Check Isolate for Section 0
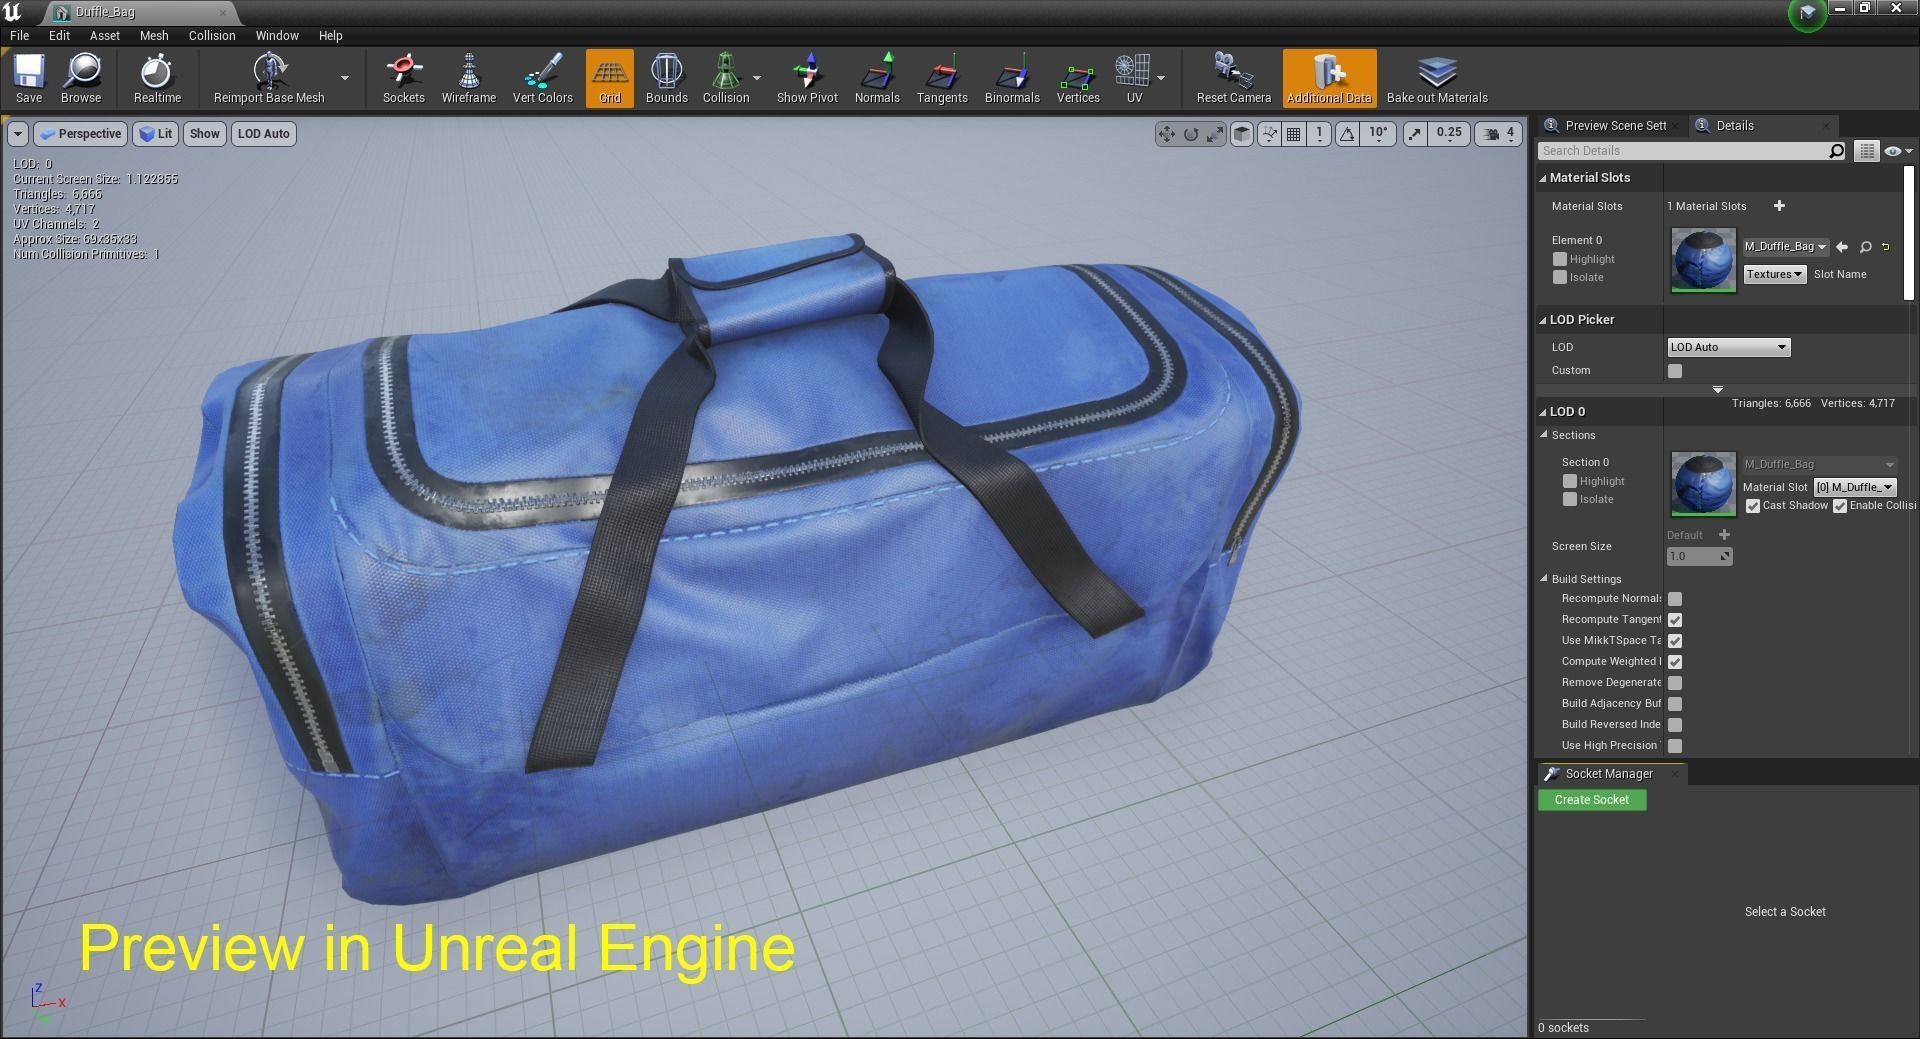The width and height of the screenshot is (1920, 1039). click(x=1570, y=499)
